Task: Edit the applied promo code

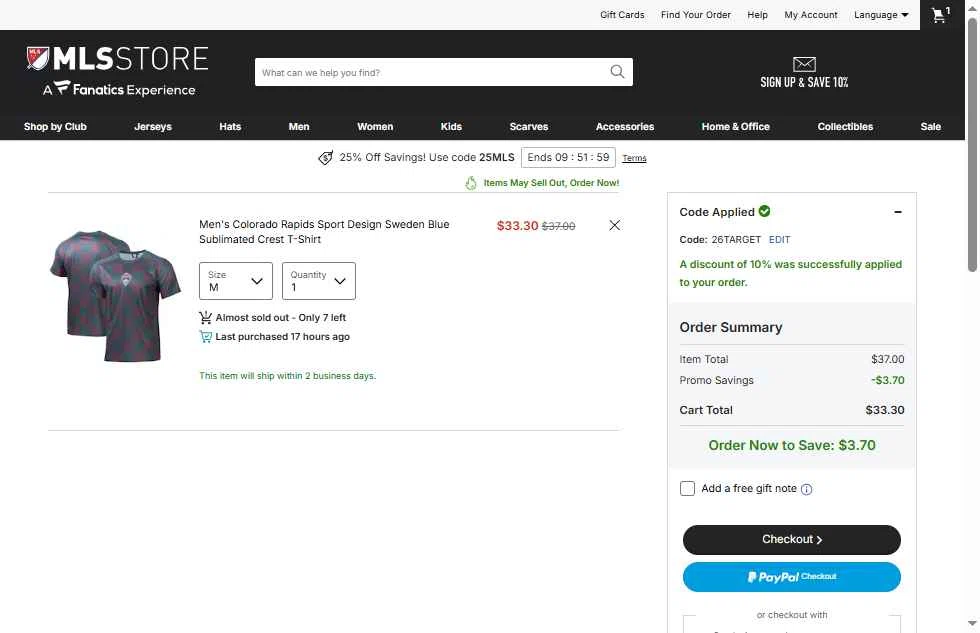Action: pos(779,239)
